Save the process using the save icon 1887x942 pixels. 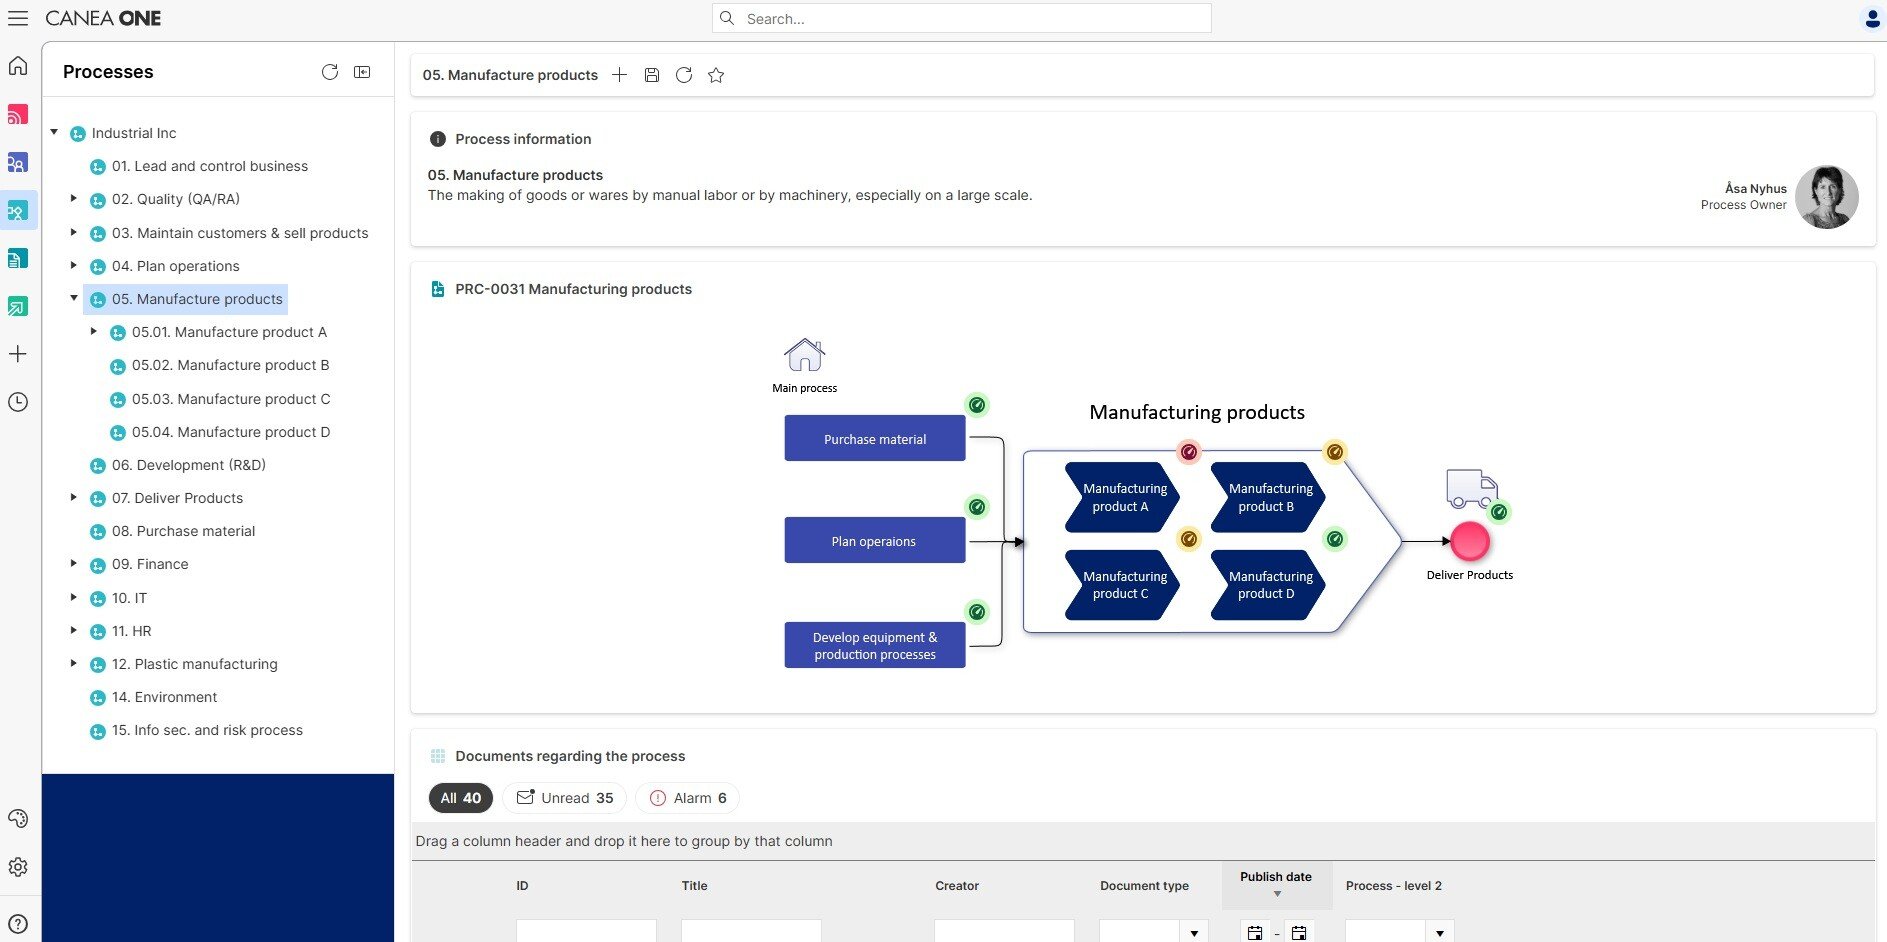tap(652, 75)
